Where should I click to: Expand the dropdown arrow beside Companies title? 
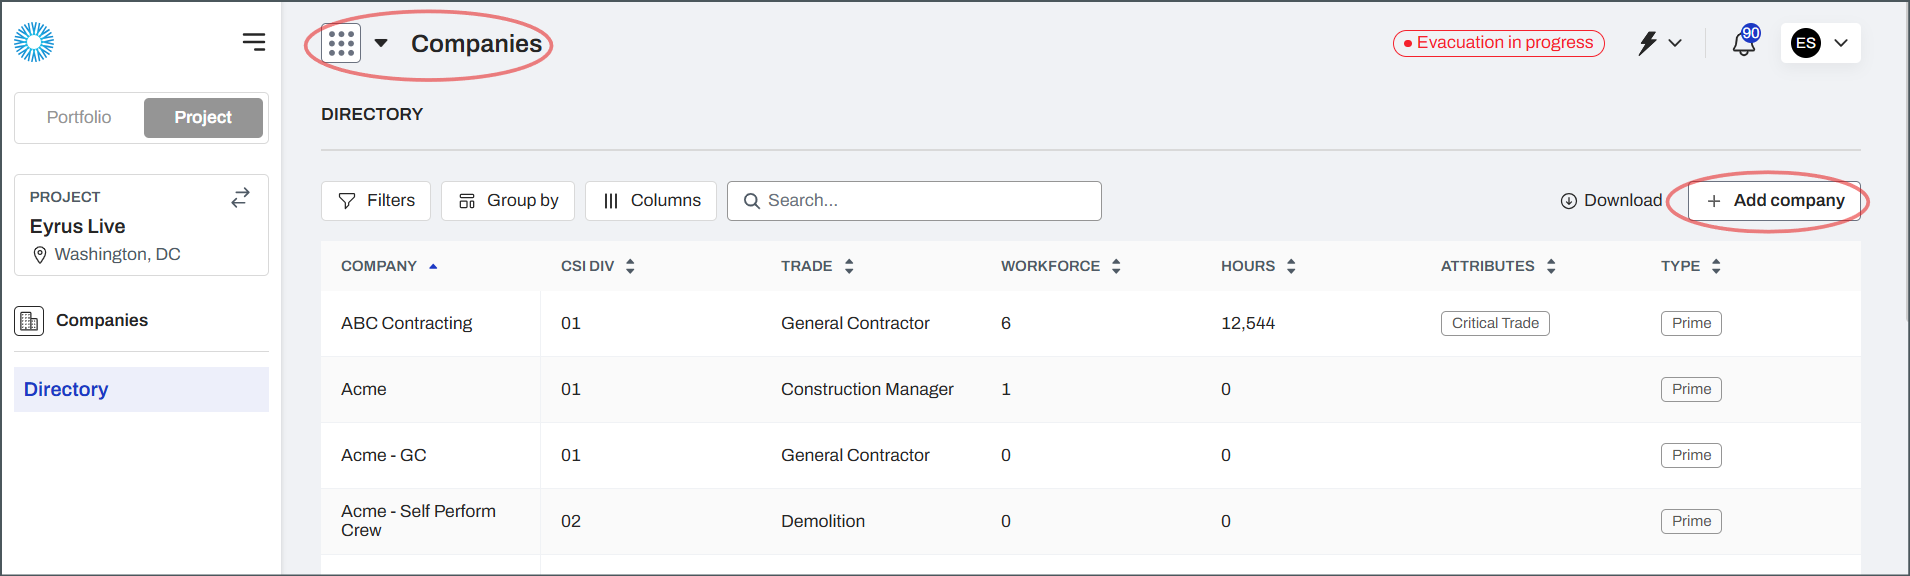(381, 43)
